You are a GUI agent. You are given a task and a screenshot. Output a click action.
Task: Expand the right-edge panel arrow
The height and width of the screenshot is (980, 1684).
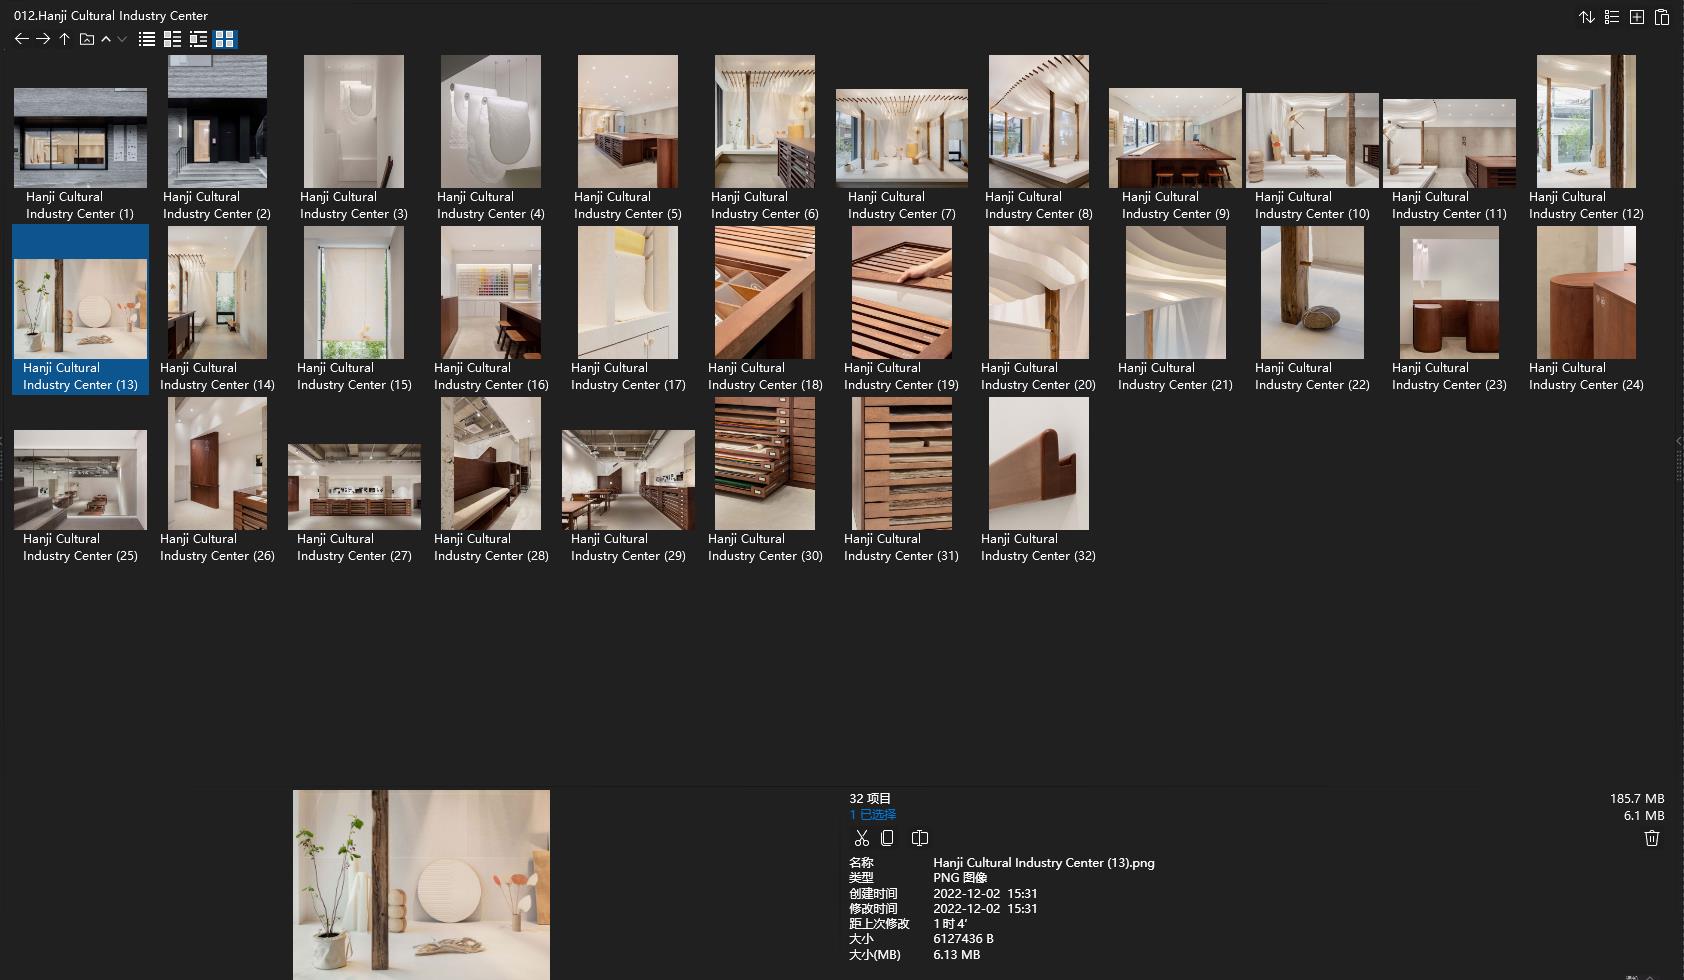[1678, 440]
